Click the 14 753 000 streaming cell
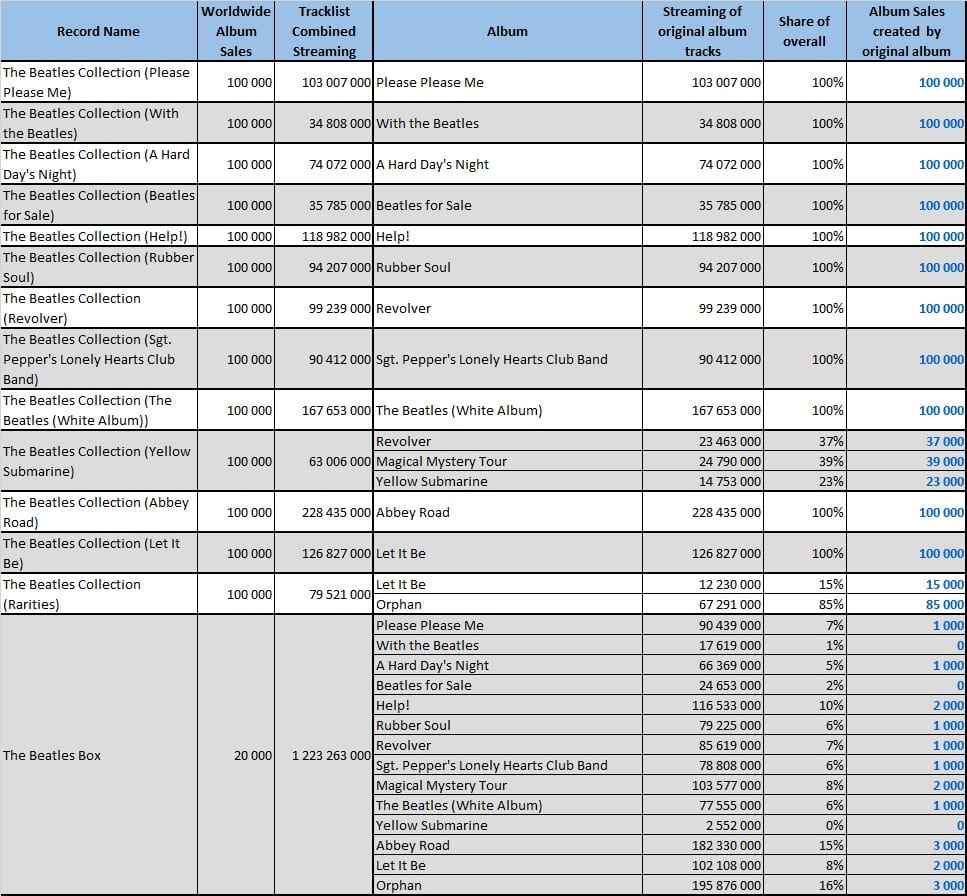Viewport: 967px width, 896px height. point(702,481)
